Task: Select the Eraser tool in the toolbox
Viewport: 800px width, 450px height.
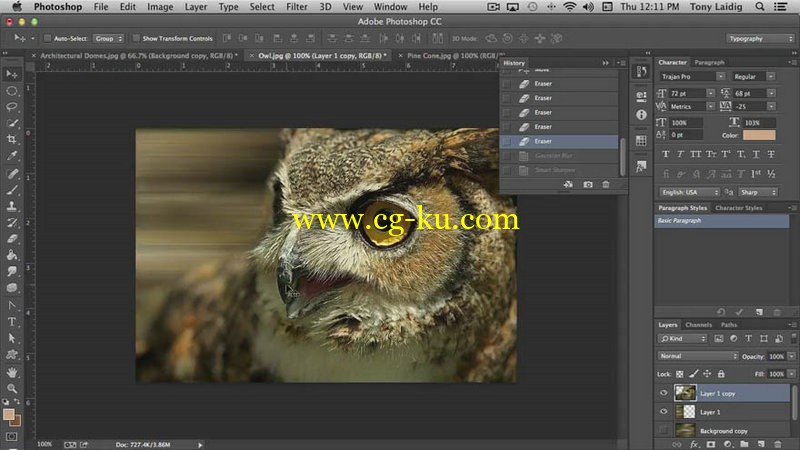Action: (12, 239)
